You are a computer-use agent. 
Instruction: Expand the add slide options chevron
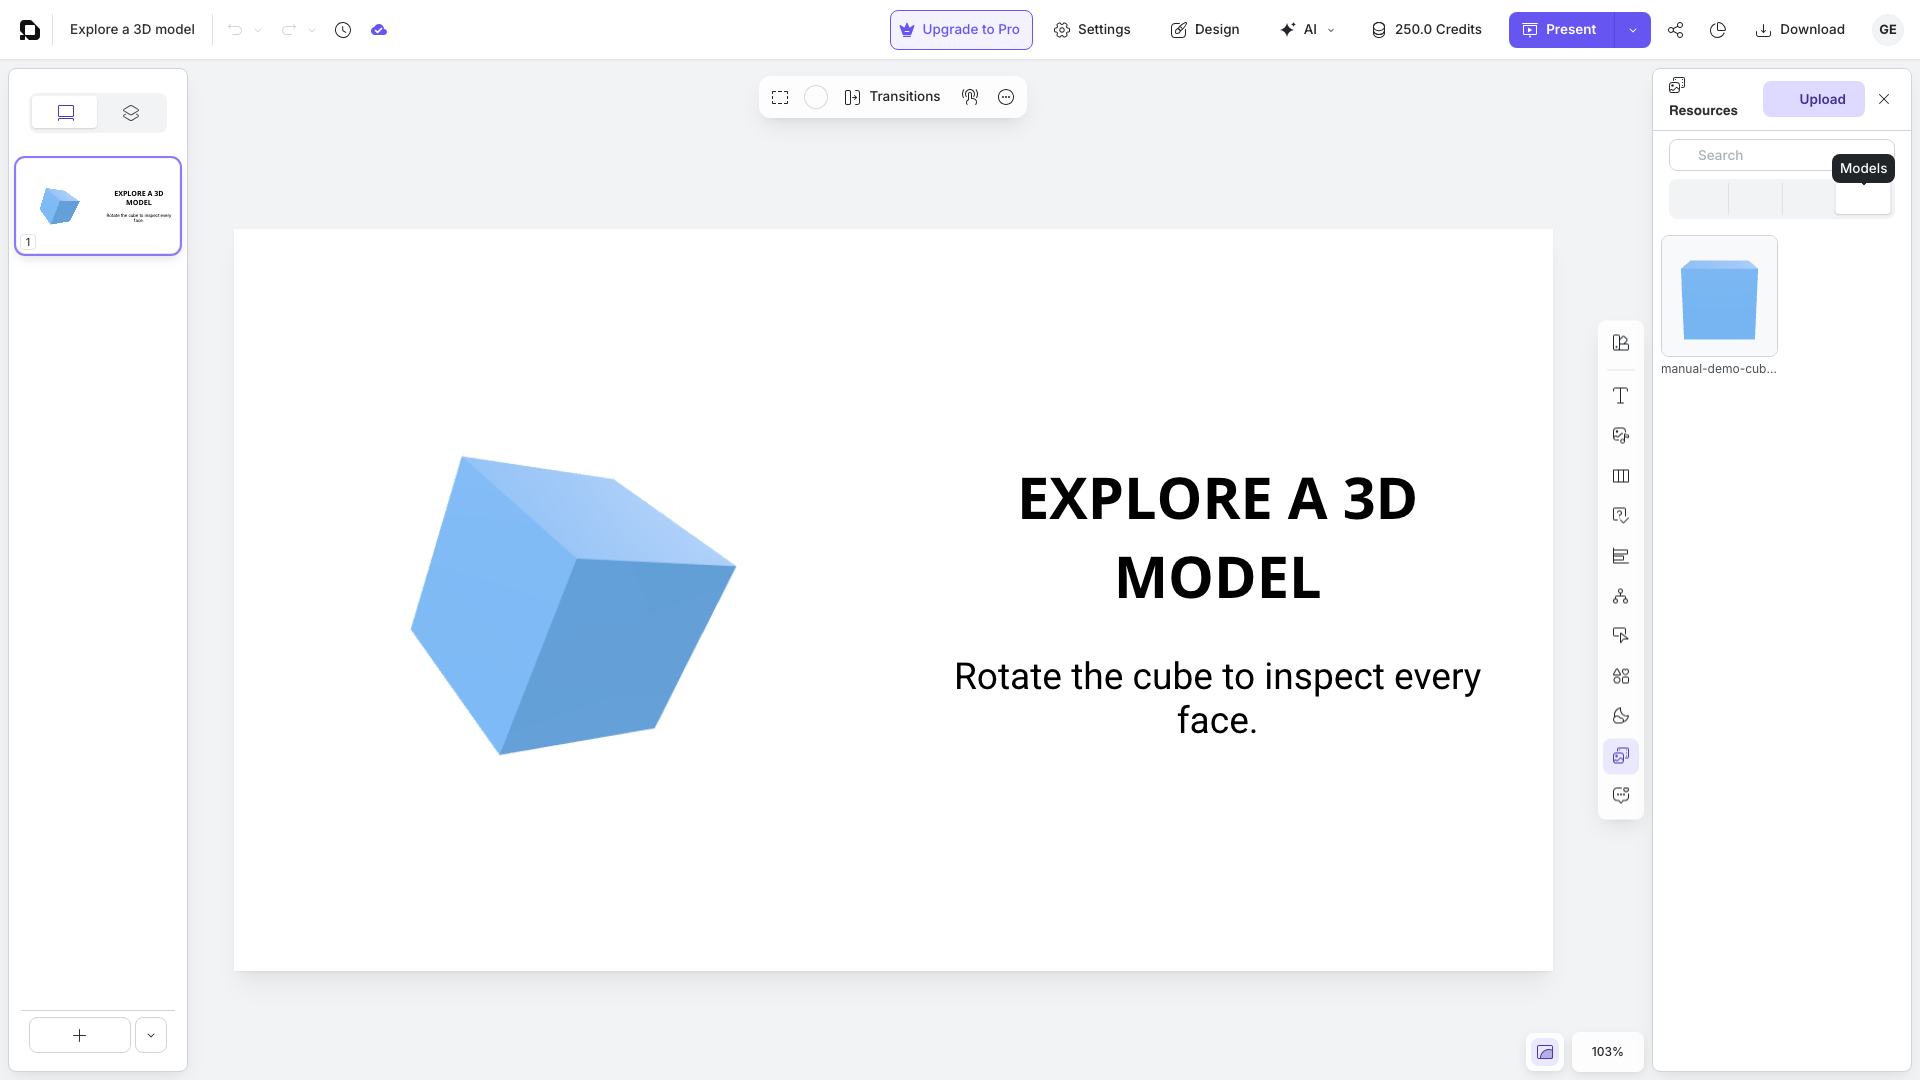151,1035
